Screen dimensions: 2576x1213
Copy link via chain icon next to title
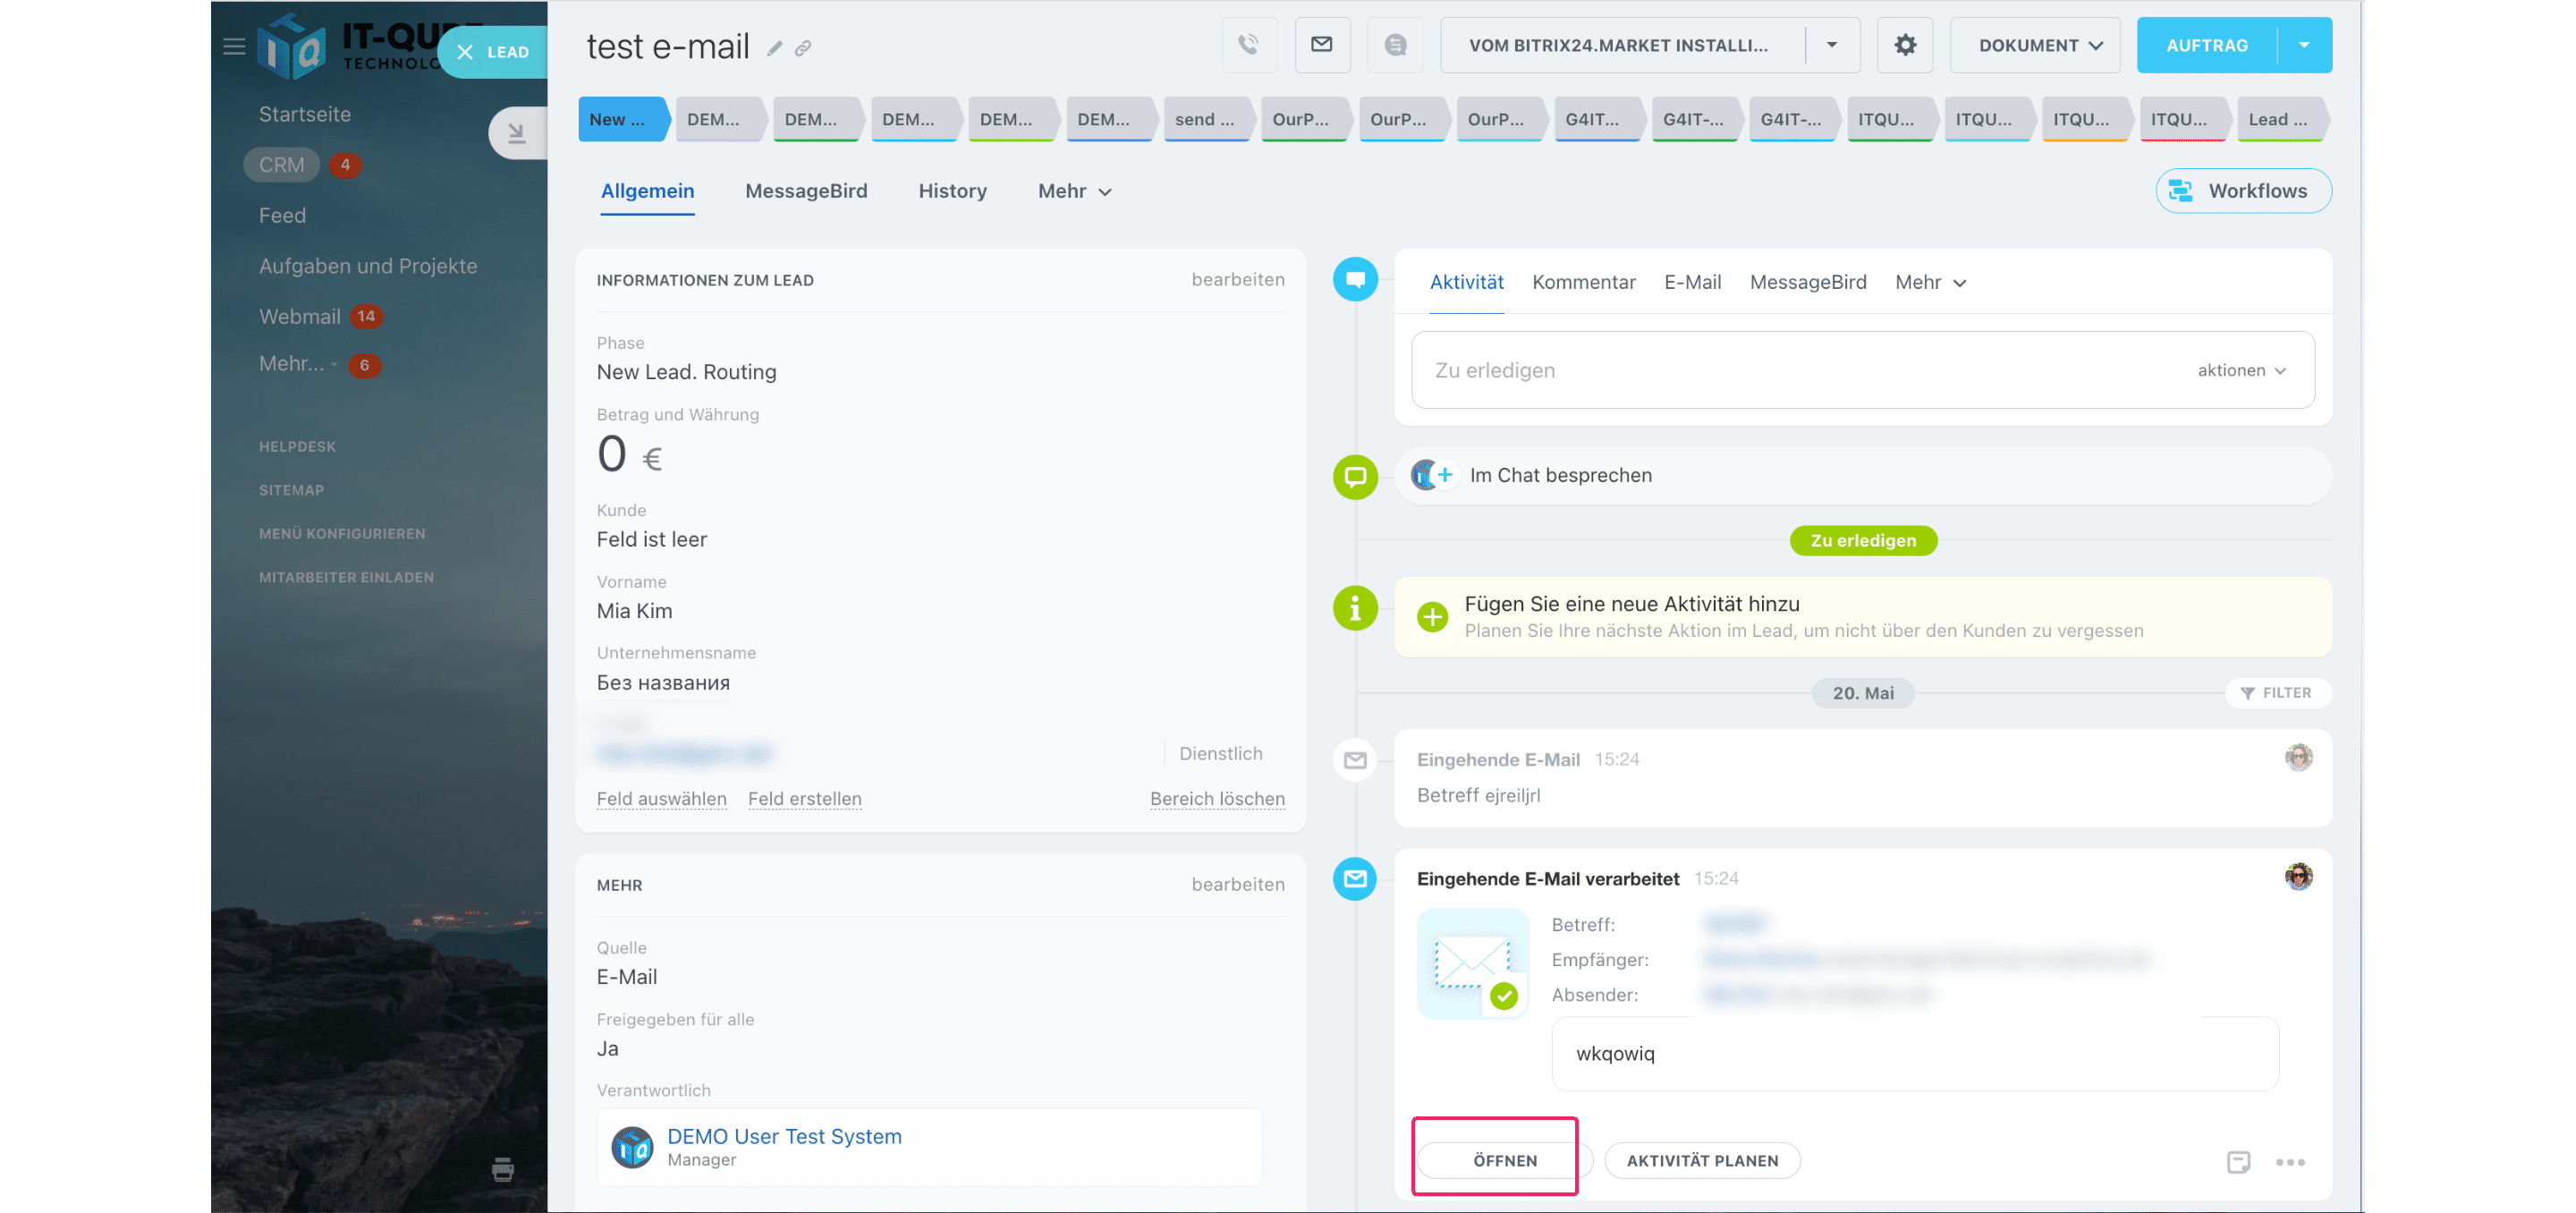tap(803, 48)
